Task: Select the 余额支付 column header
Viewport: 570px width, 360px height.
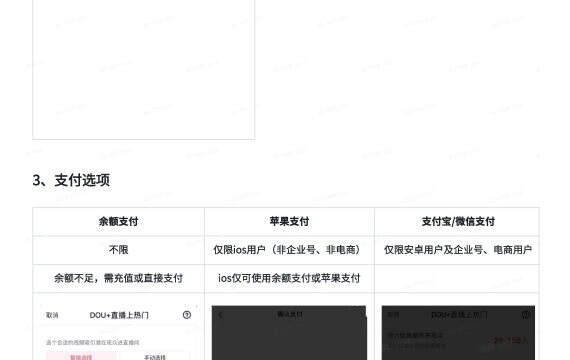Action: pos(119,221)
